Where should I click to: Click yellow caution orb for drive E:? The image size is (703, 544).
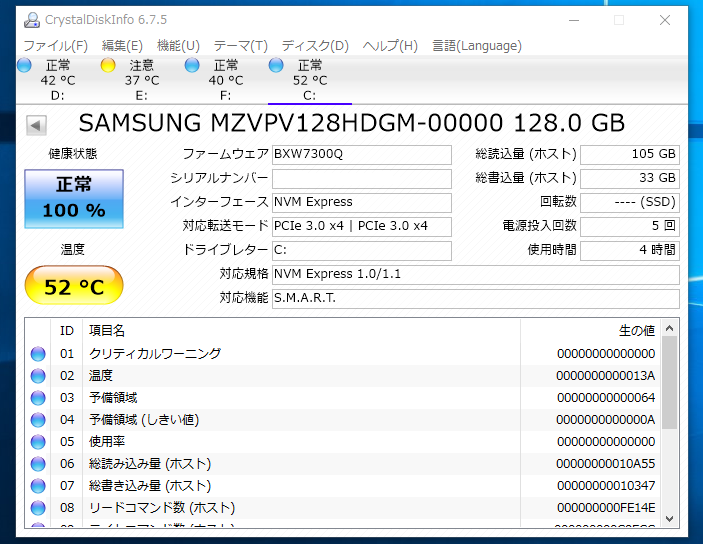(x=108, y=65)
